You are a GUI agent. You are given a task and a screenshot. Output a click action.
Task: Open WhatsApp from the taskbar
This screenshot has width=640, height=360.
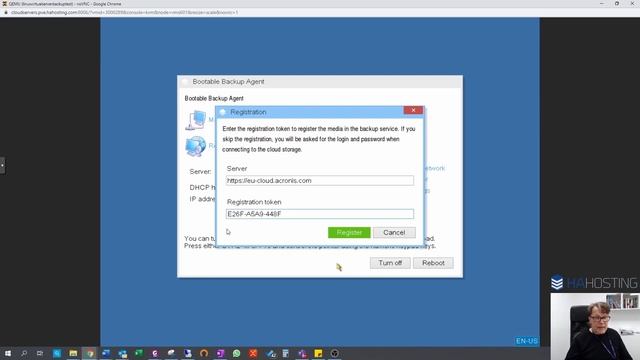point(236,353)
